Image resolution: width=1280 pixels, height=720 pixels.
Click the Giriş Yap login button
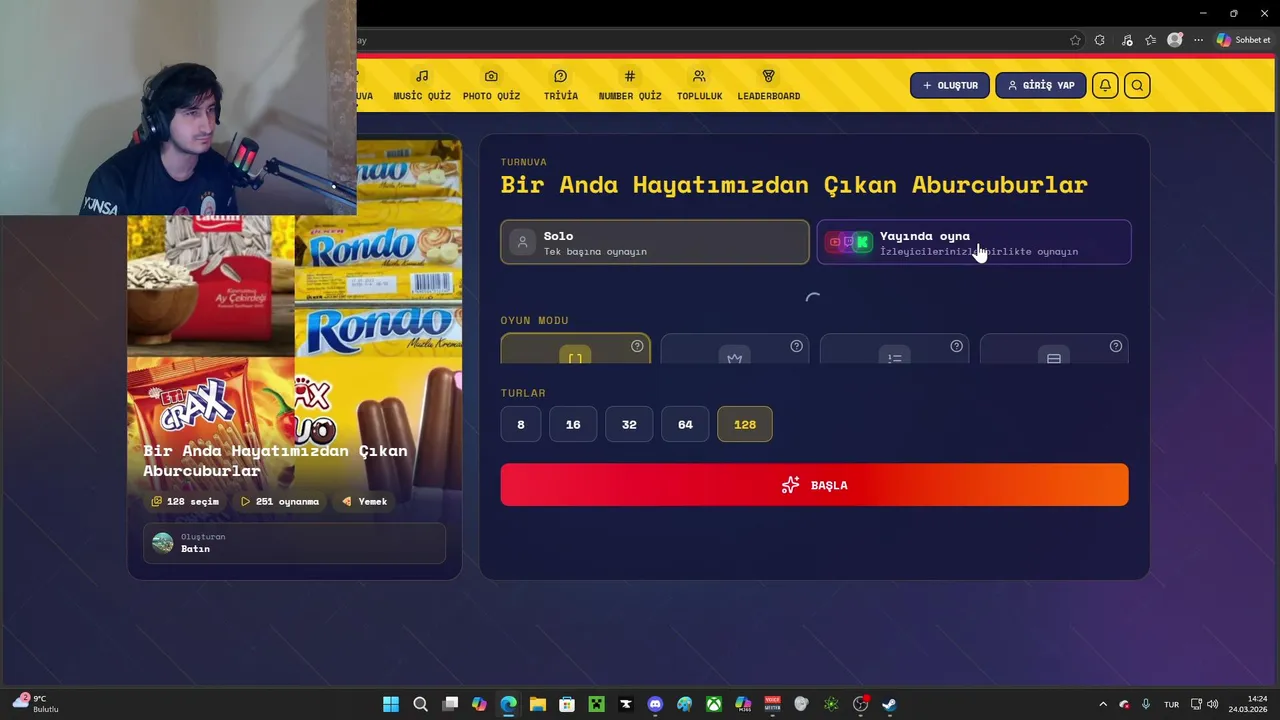click(x=1040, y=85)
